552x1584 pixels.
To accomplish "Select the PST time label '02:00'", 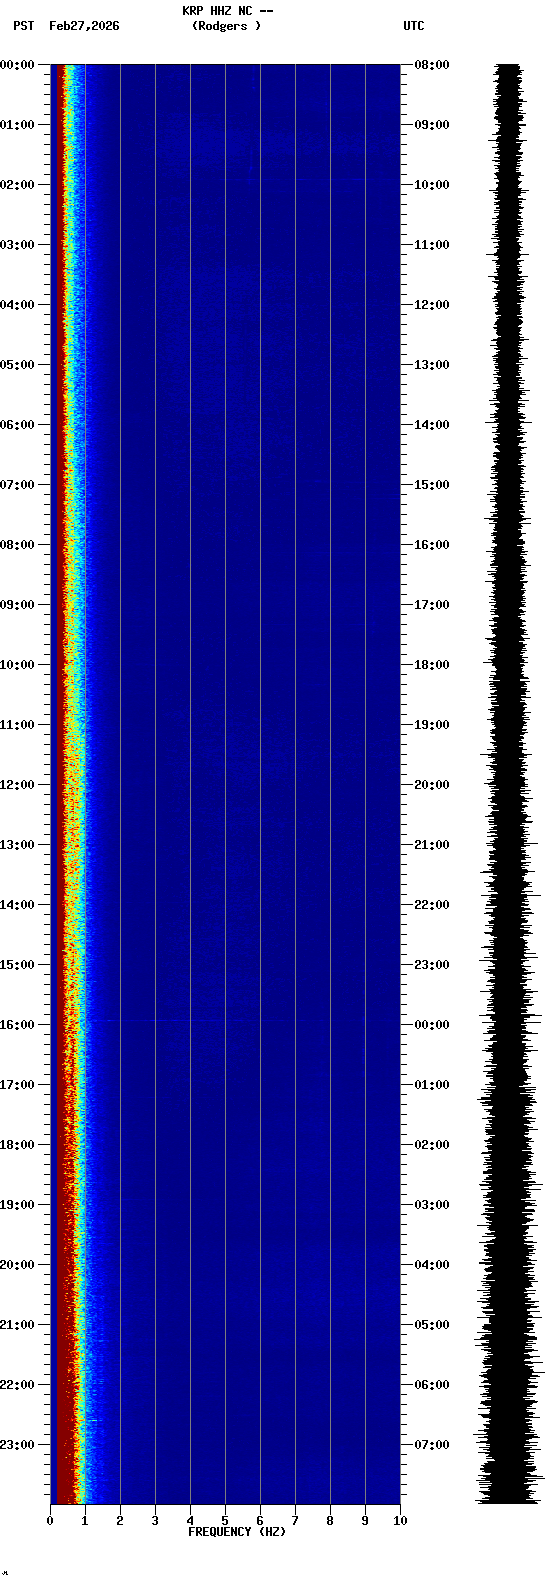I will pos(17,185).
